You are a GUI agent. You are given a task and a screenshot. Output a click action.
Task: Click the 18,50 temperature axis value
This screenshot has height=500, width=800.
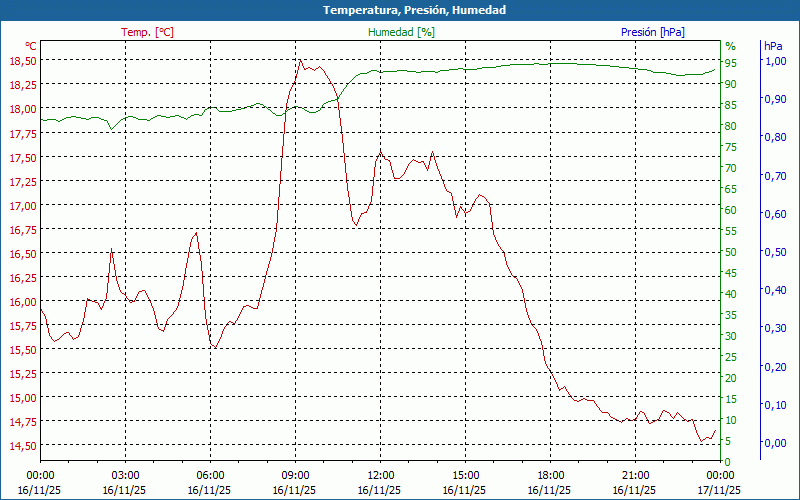[22, 61]
